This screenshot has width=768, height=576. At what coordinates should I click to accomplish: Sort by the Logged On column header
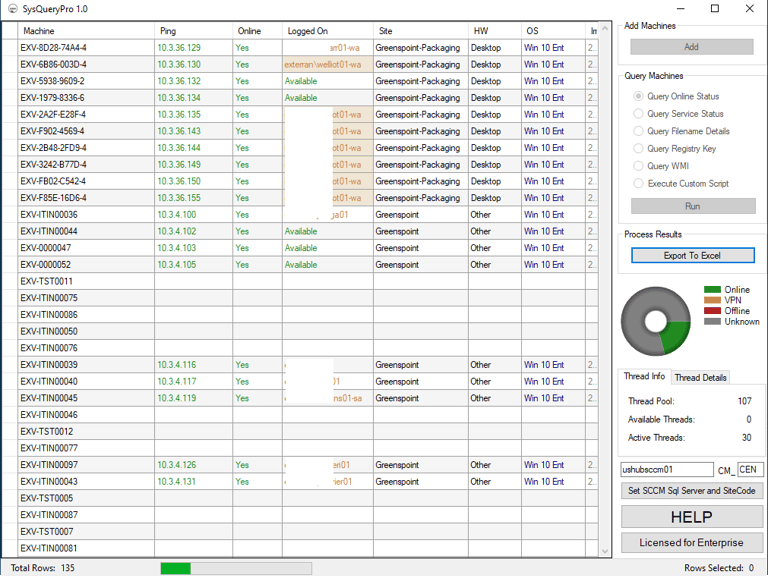tap(328, 31)
